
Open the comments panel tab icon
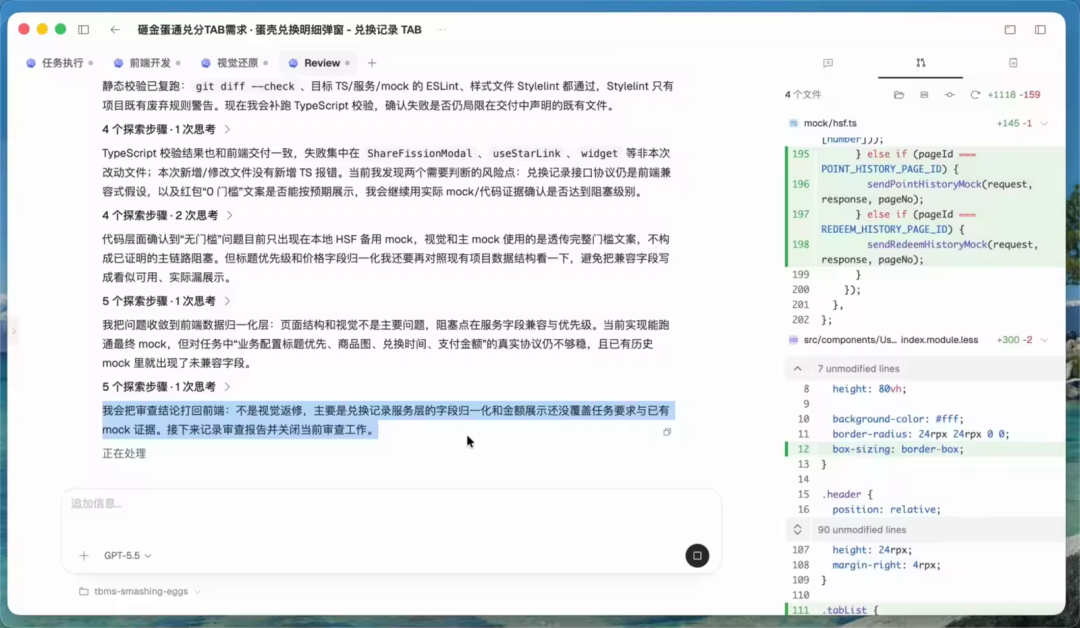click(x=828, y=63)
